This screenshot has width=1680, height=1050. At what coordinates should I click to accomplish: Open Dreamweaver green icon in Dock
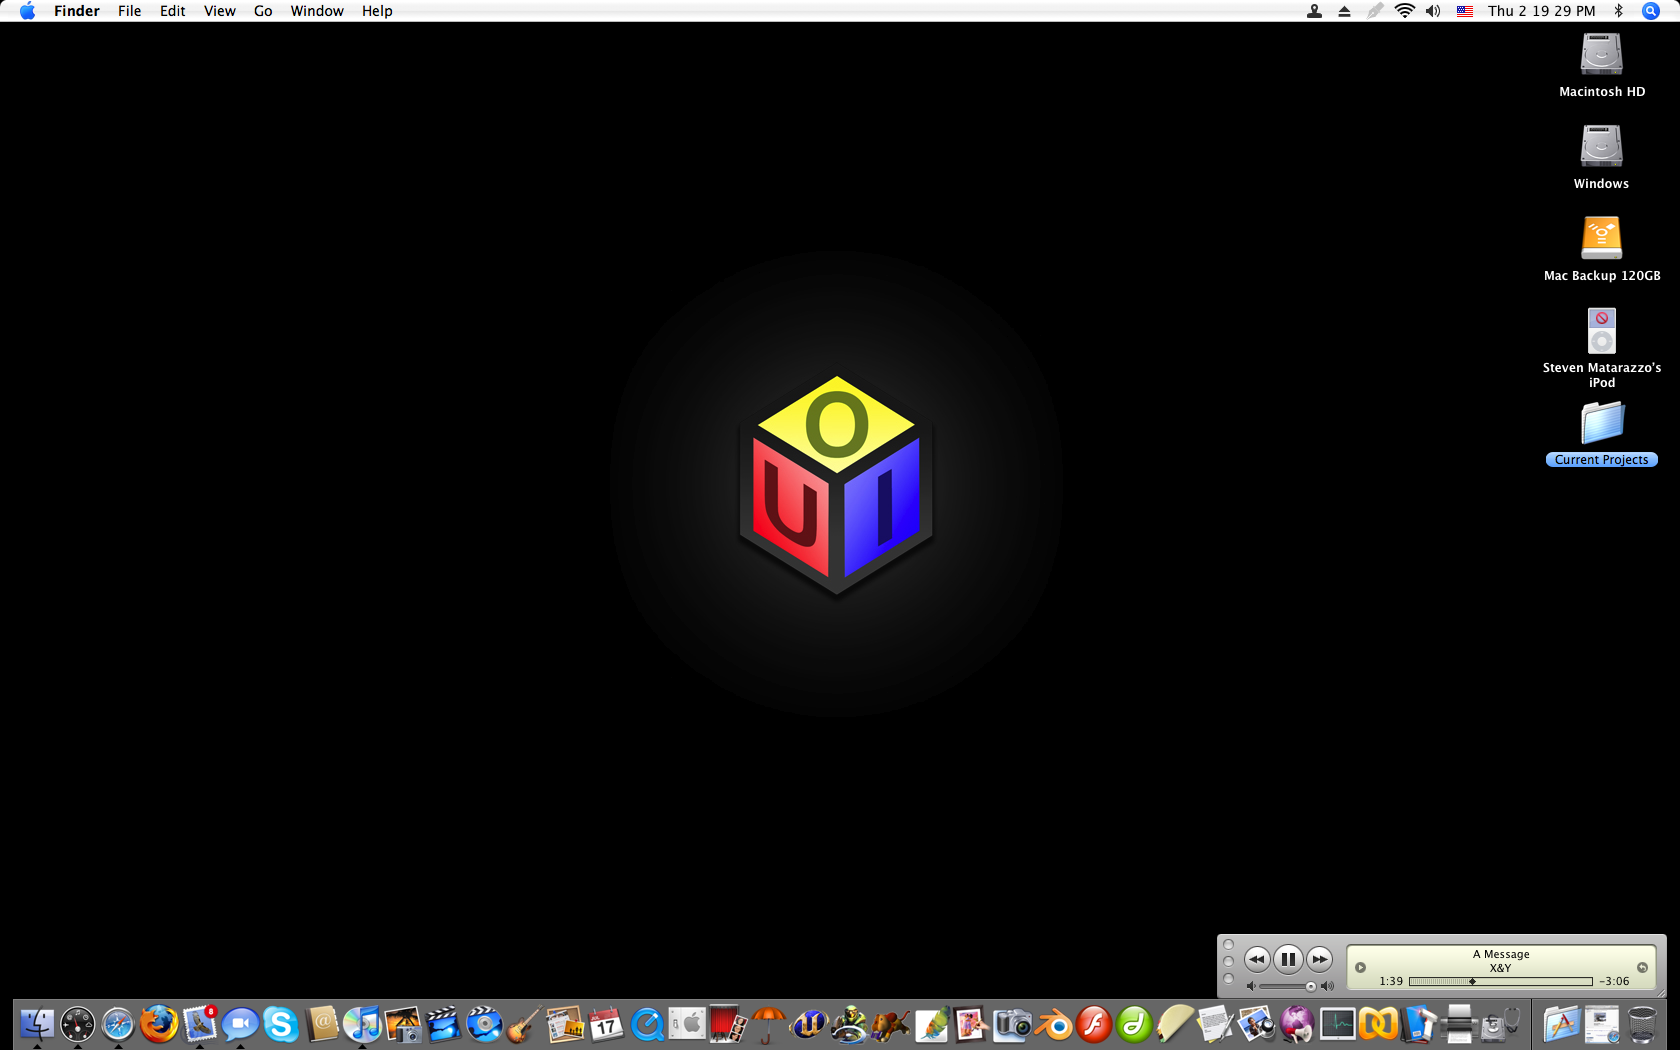pos(1135,1024)
